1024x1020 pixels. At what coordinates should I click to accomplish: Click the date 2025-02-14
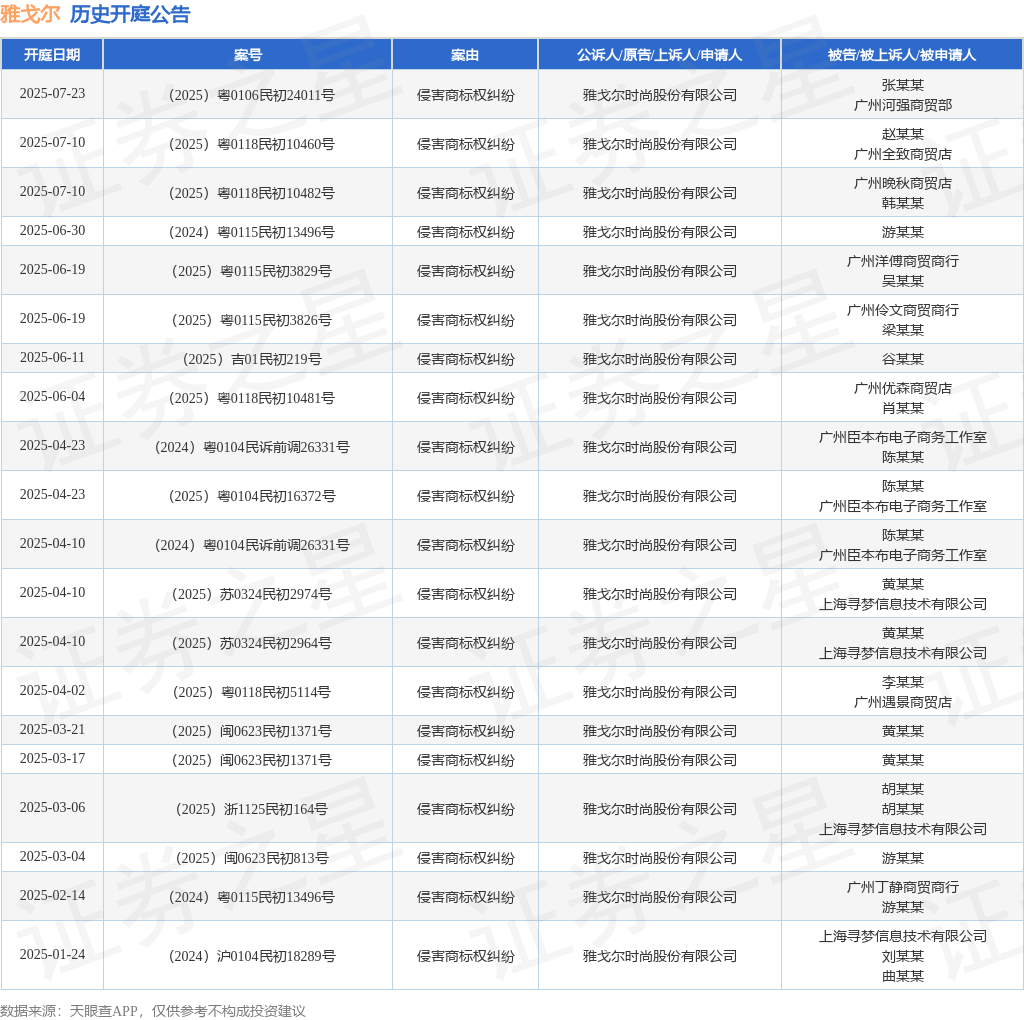coord(52,895)
